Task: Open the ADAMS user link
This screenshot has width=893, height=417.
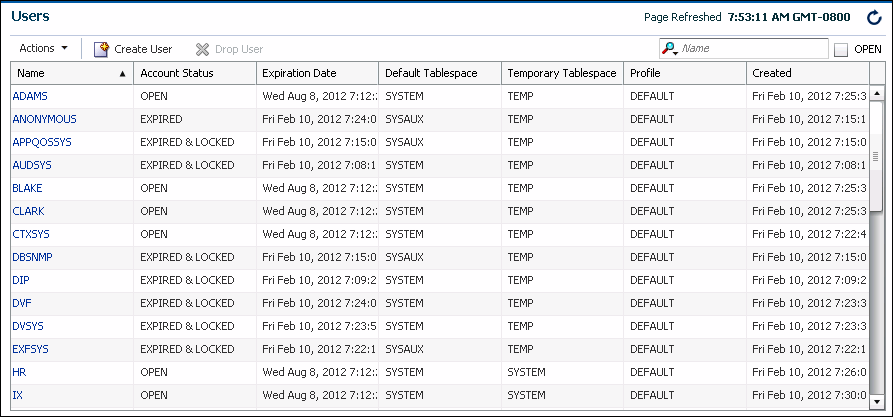Action: [29, 96]
